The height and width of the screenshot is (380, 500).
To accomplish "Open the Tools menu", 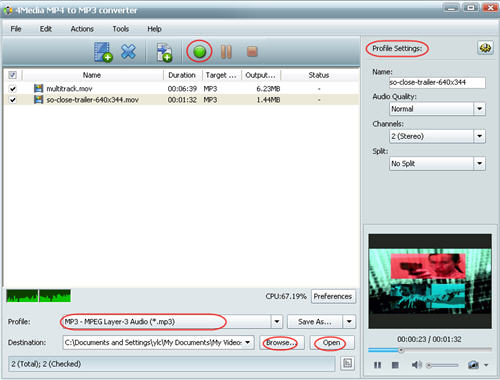I will [120, 29].
